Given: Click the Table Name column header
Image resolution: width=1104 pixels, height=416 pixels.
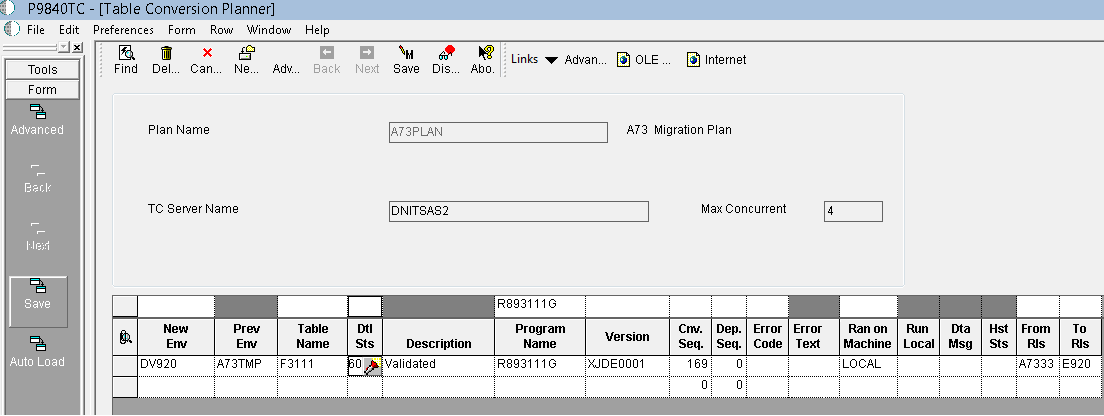Looking at the screenshot, I should tap(313, 336).
